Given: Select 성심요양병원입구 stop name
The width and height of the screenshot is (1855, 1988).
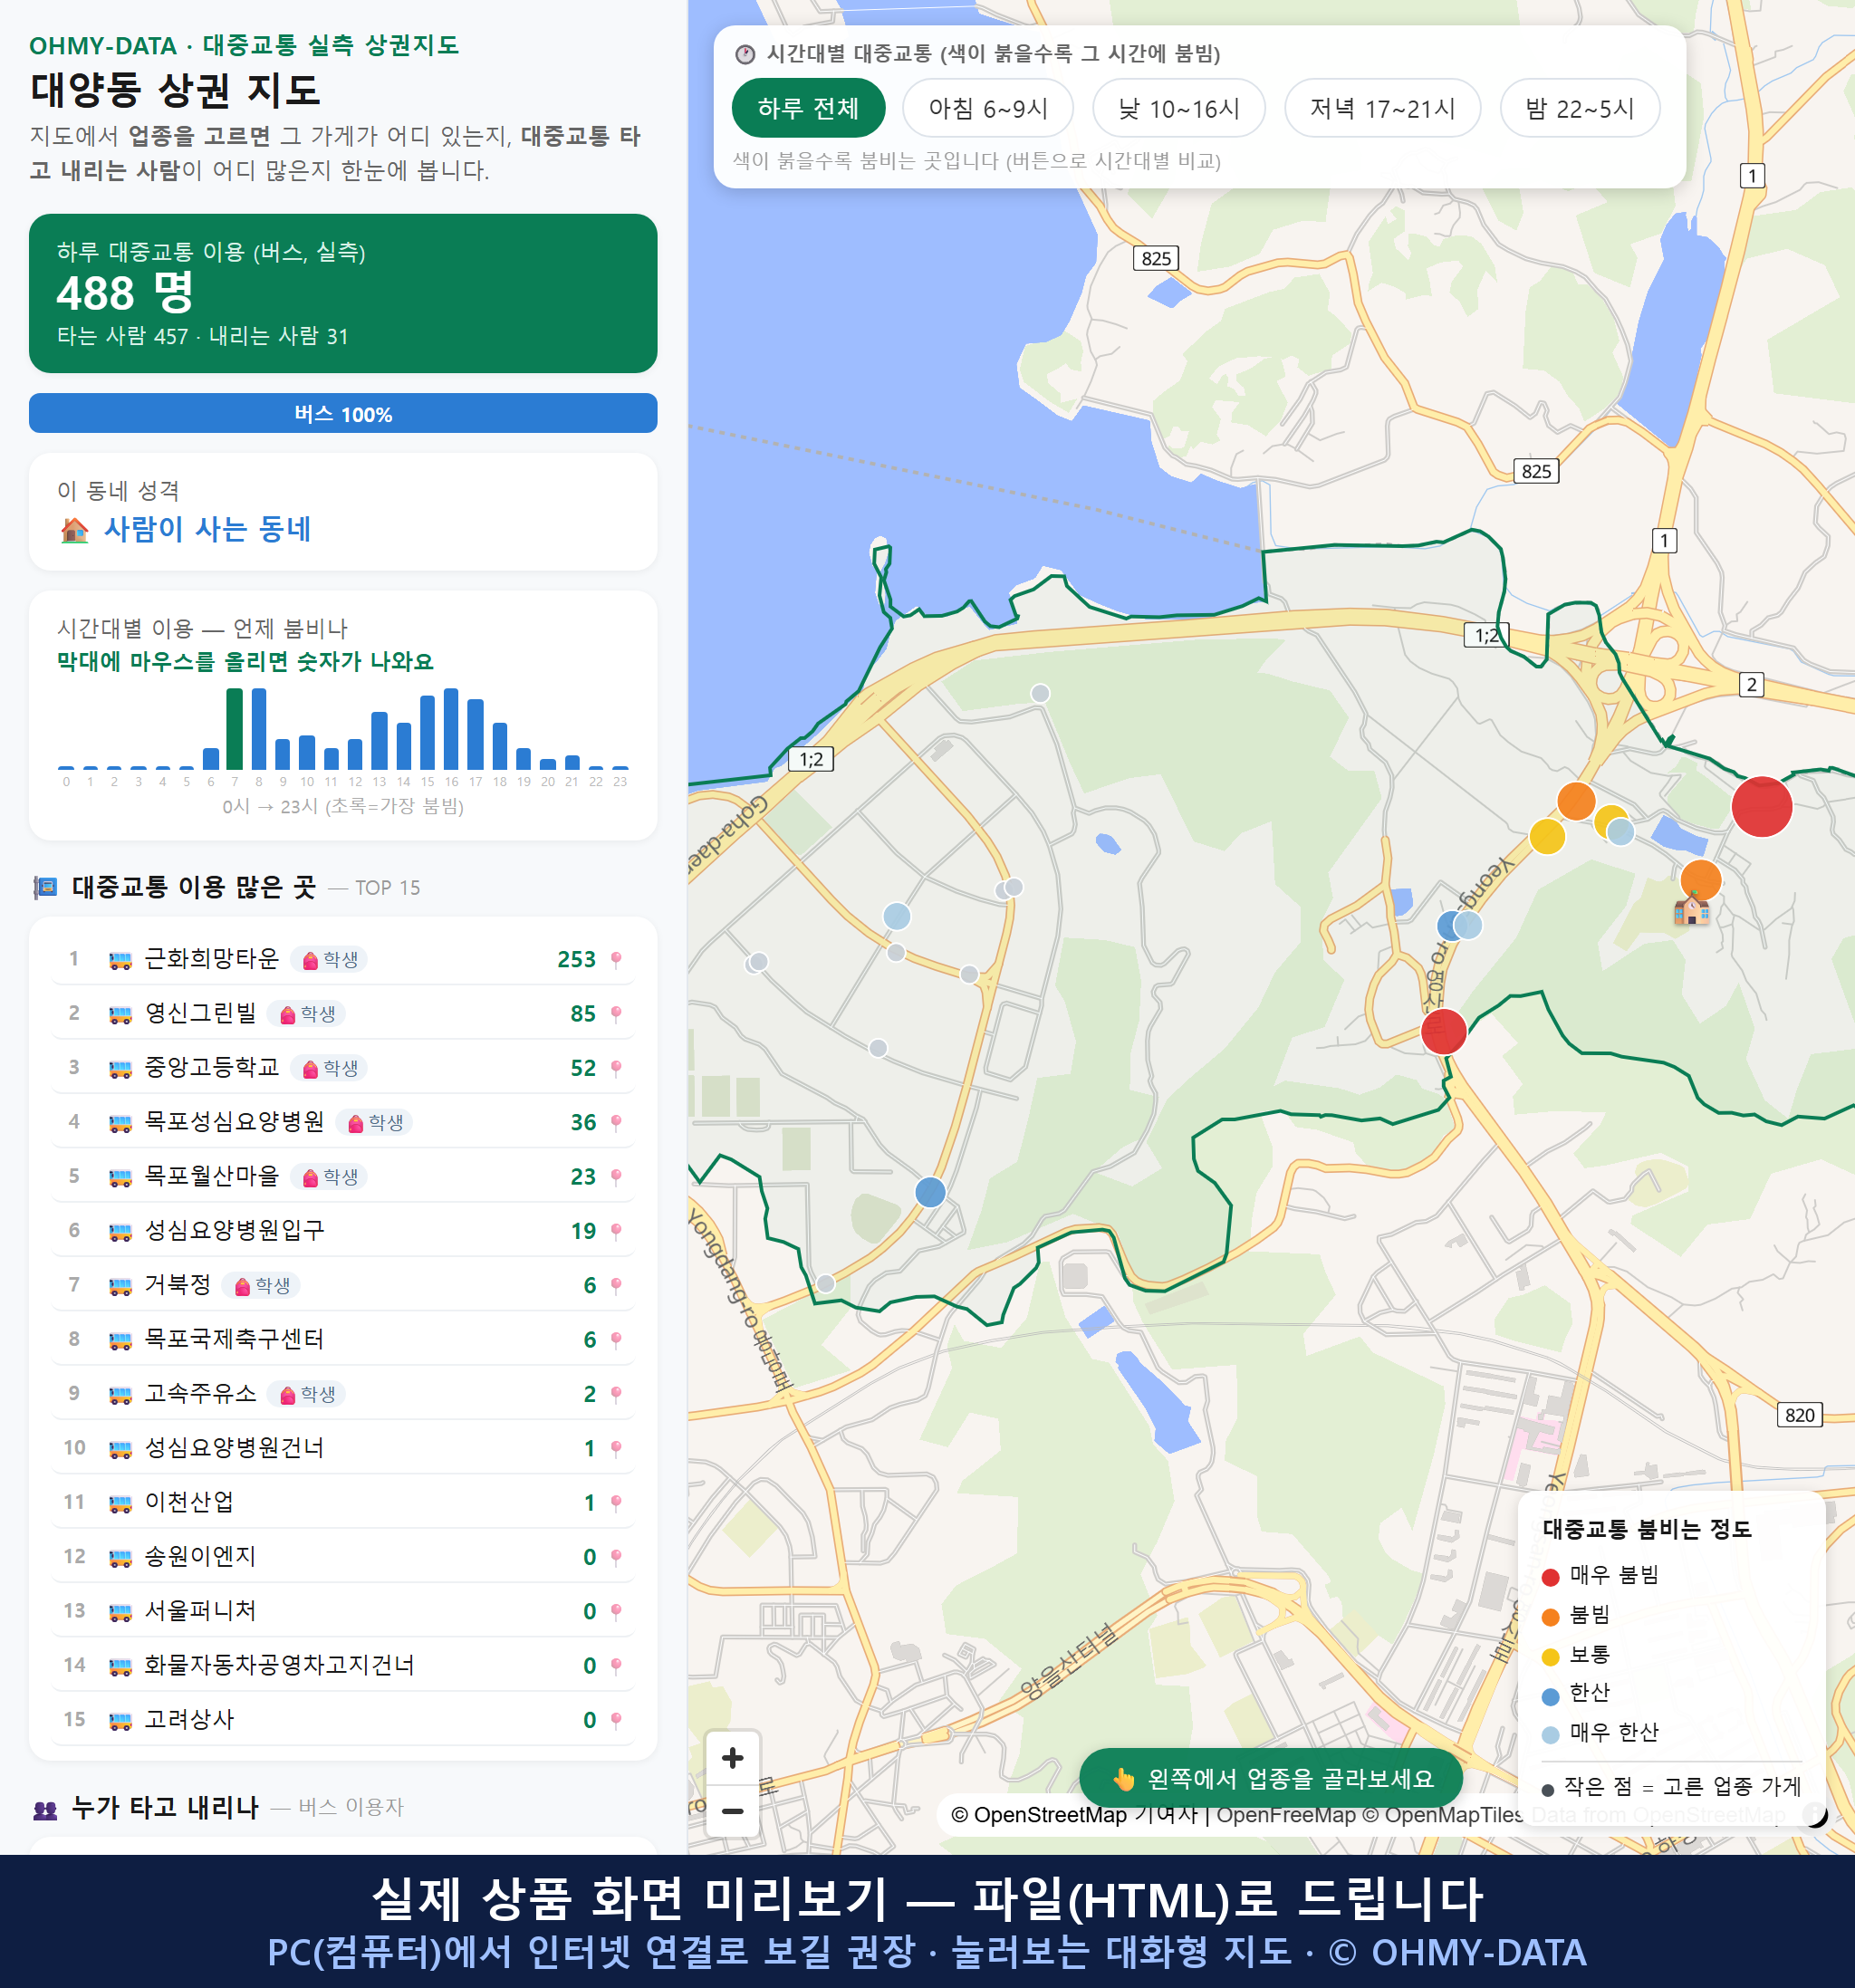Looking at the screenshot, I should pos(234,1231).
